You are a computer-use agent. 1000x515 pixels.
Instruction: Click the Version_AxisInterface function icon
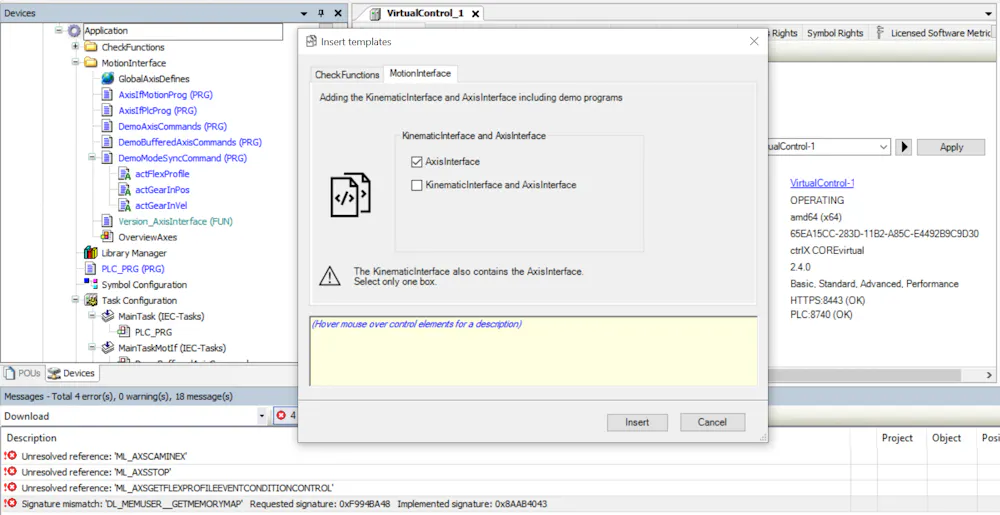pos(108,221)
